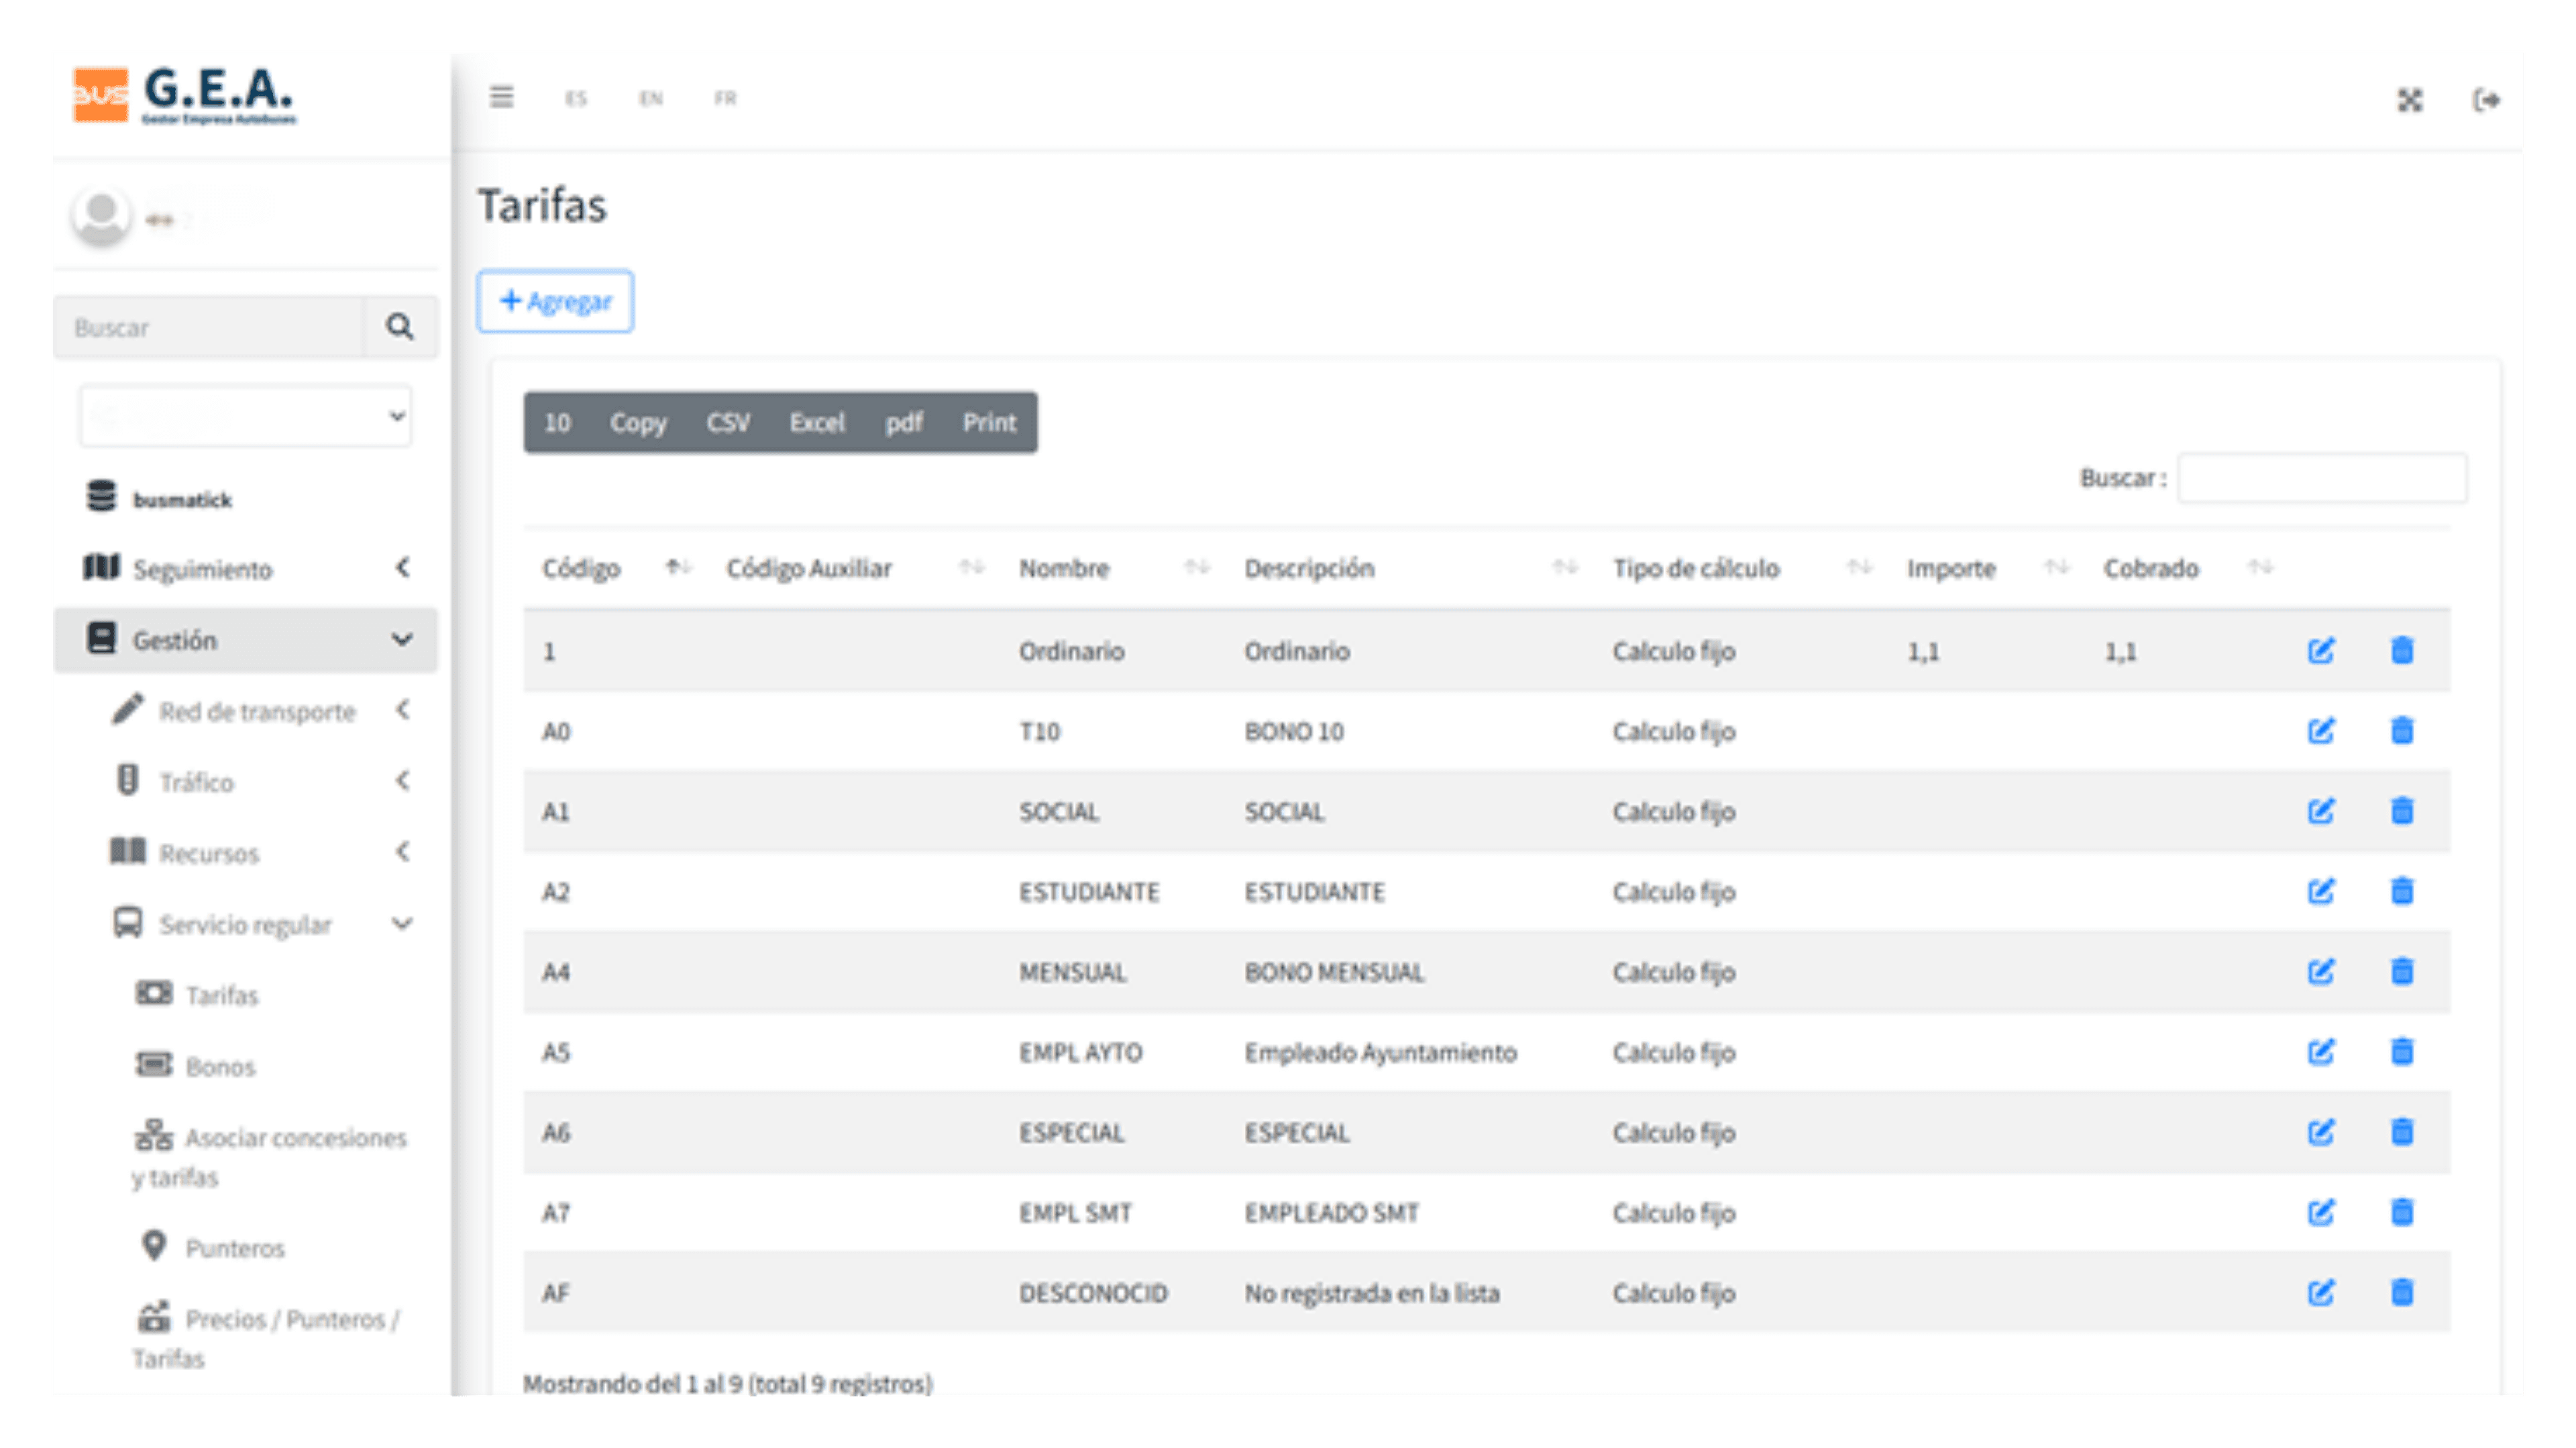Collapse the Gestión menu section
The width and height of the screenshot is (2576, 1448).
[246, 640]
